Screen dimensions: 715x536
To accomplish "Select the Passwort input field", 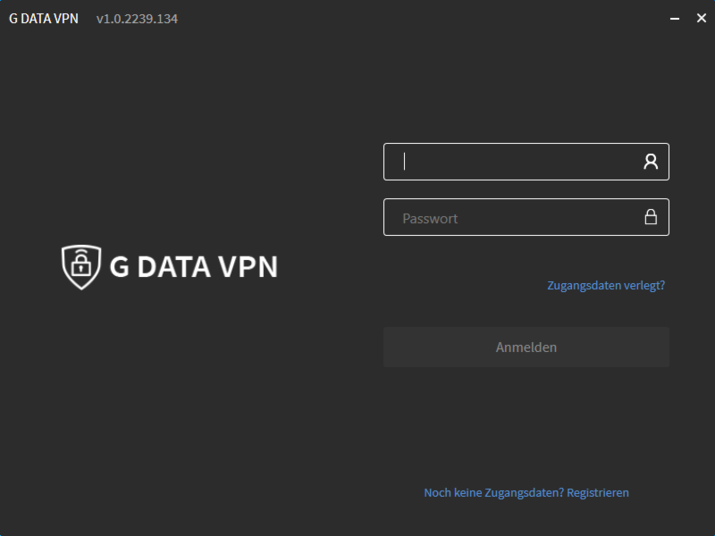I will (x=526, y=217).
